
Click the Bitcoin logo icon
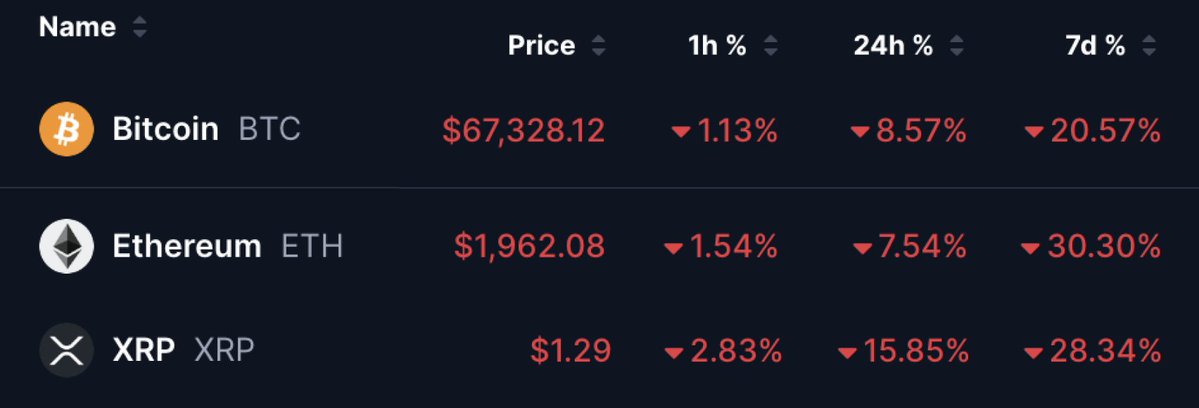pos(66,130)
